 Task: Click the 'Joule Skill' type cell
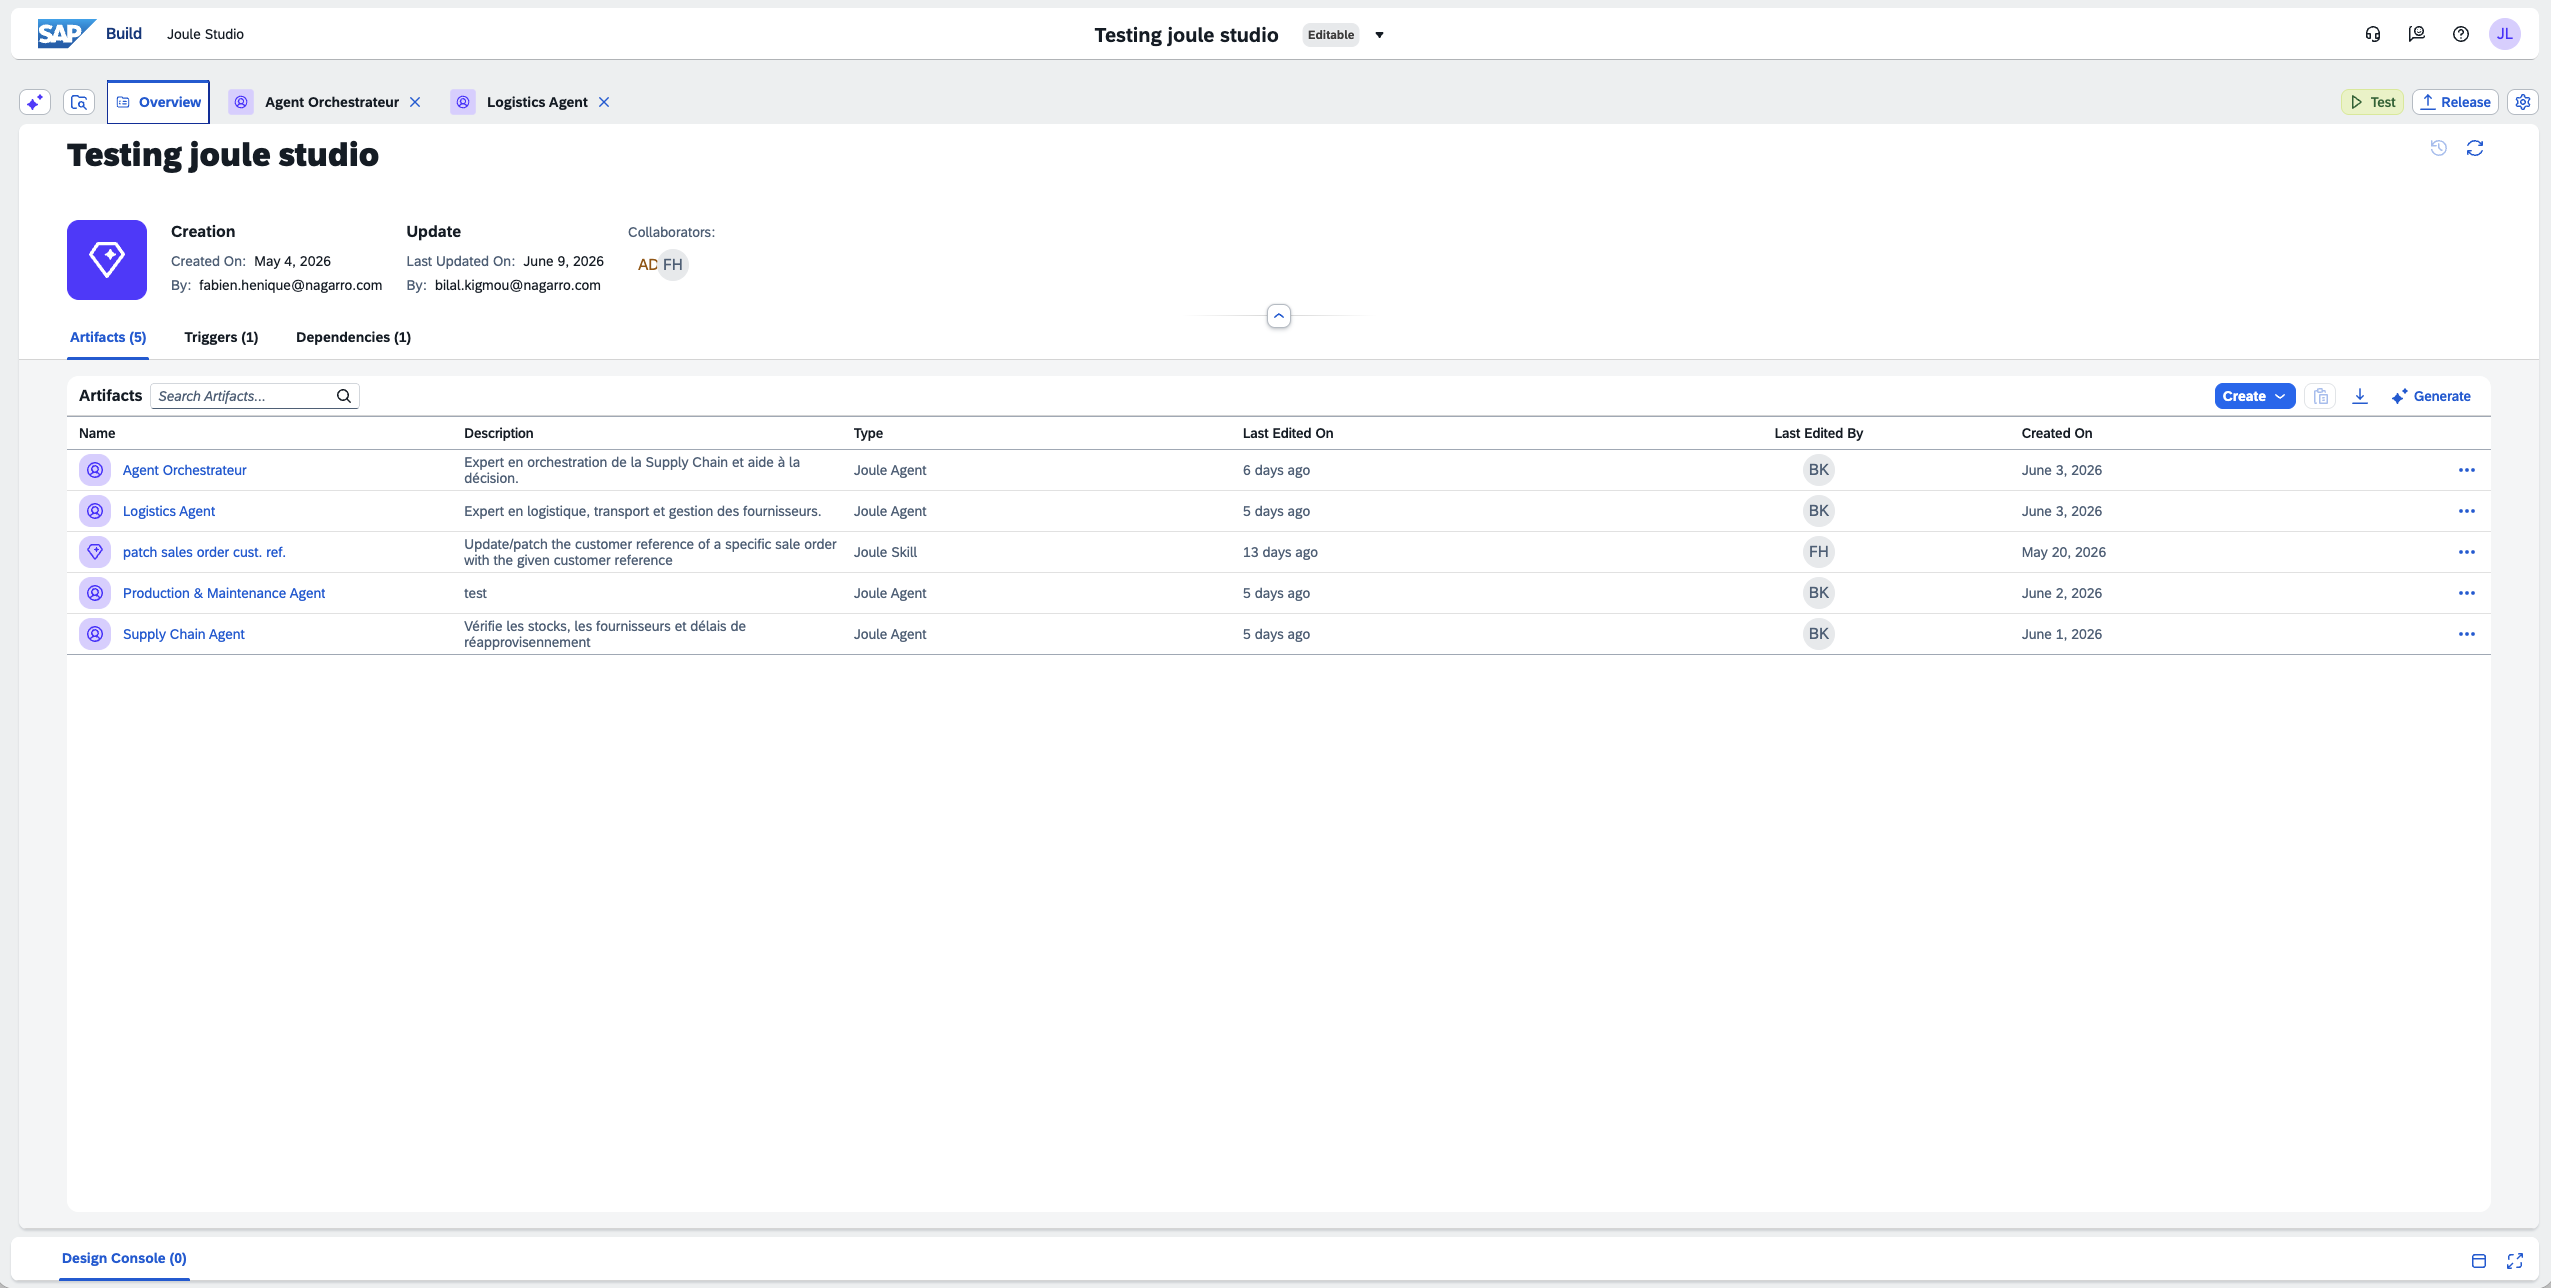[x=885, y=552]
